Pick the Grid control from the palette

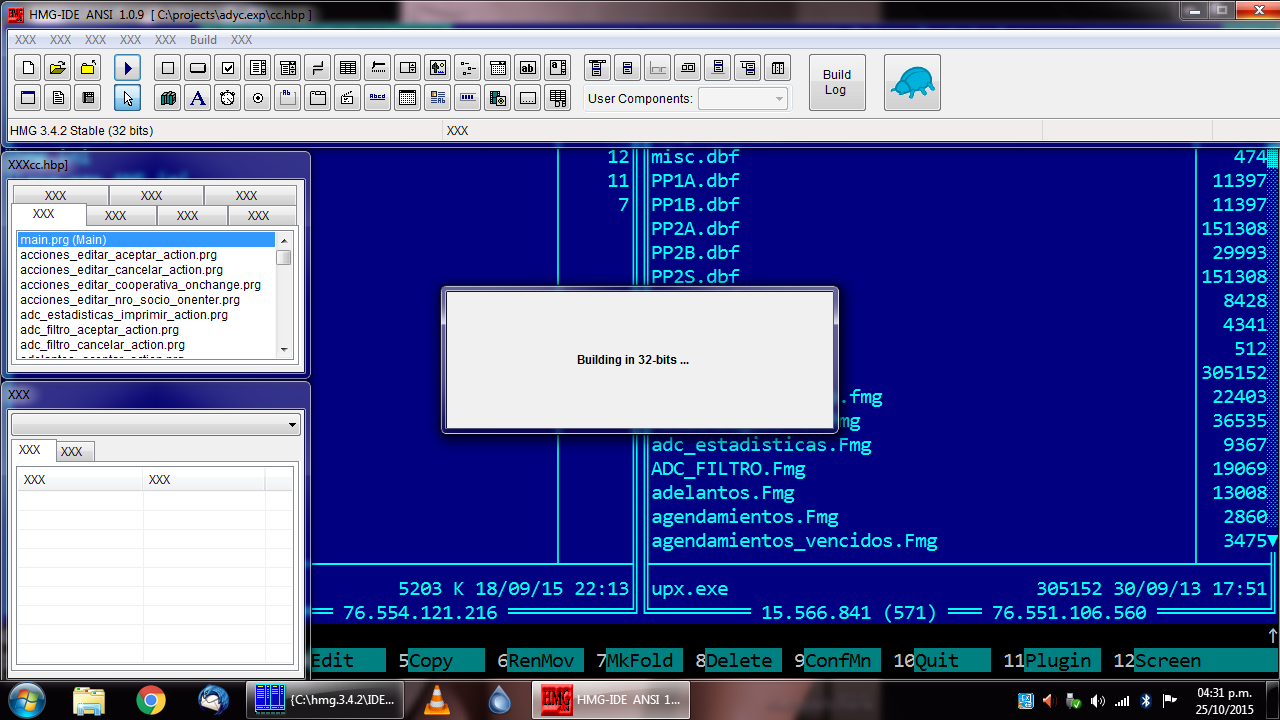(x=348, y=68)
